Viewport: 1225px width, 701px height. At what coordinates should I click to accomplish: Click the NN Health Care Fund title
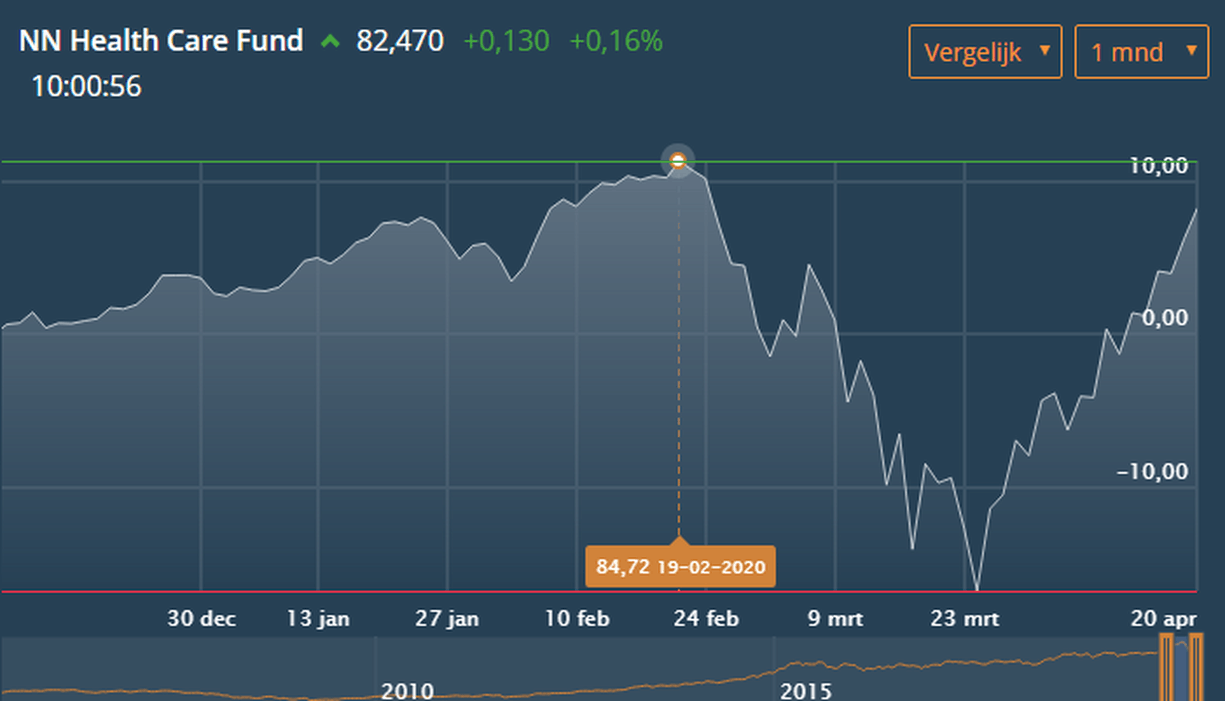(161, 41)
